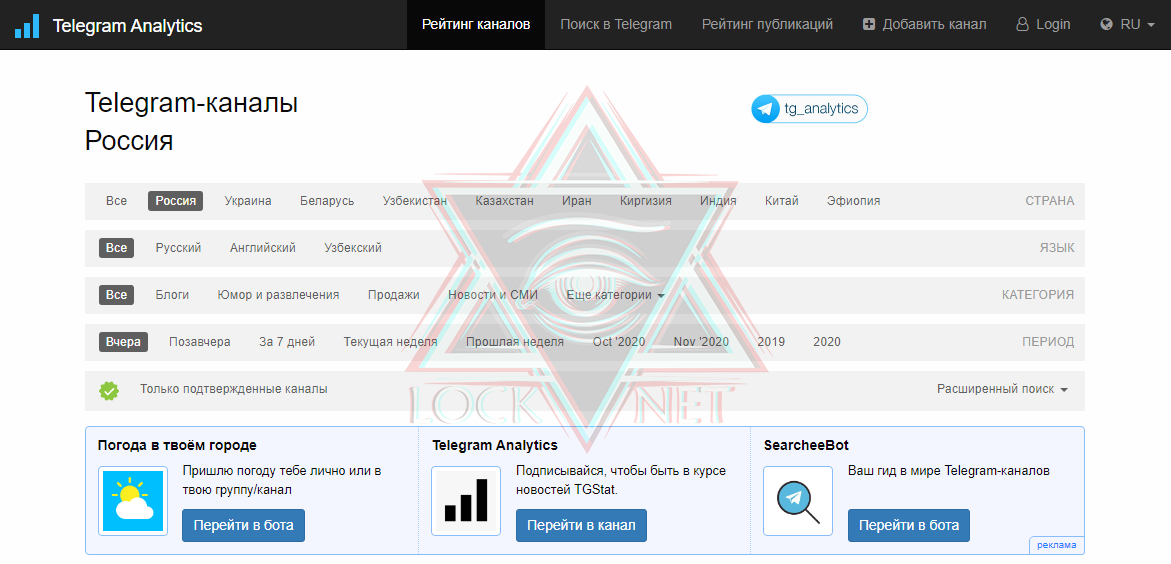1171x564 pixels.
Task: Filter by Узбекский language
Action: point(353,248)
